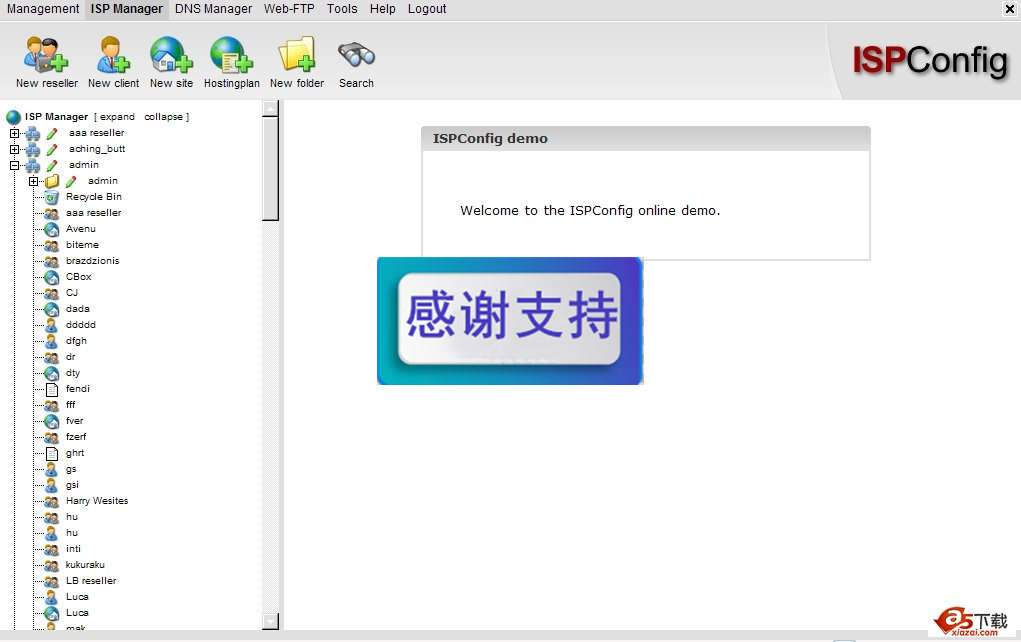Open the Management menu
This screenshot has height=642, width=1021.
[43, 9]
